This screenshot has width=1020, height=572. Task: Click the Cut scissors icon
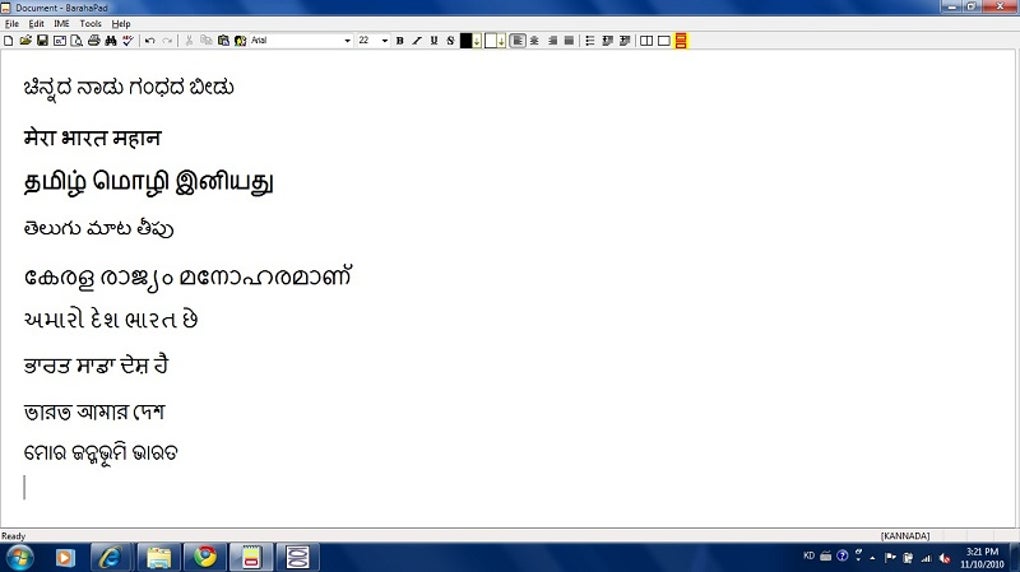pos(189,40)
